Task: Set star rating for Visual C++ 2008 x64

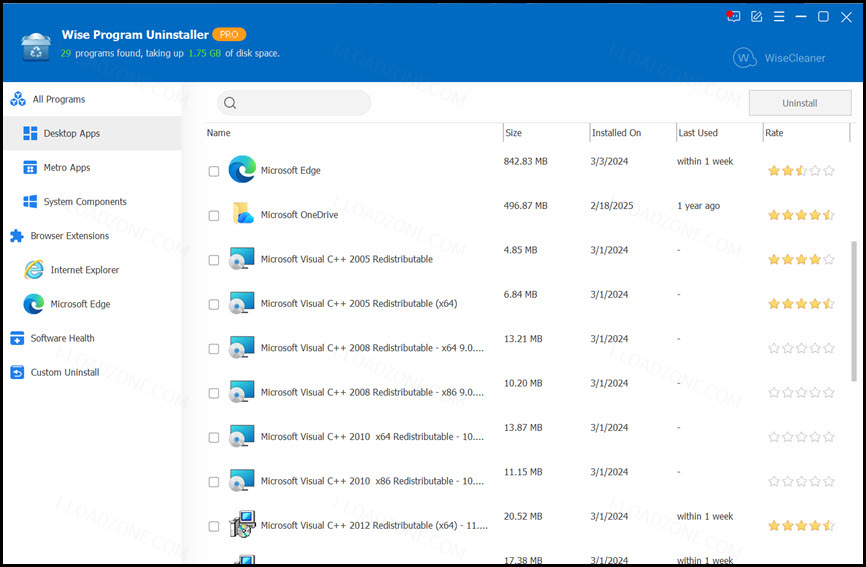Action: coord(801,348)
